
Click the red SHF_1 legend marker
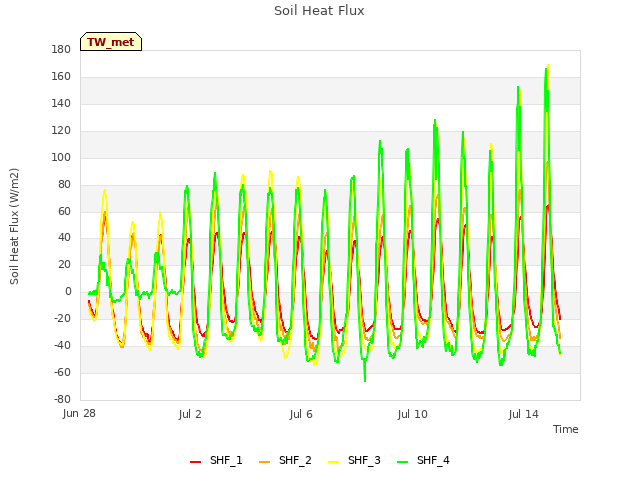pos(196,462)
